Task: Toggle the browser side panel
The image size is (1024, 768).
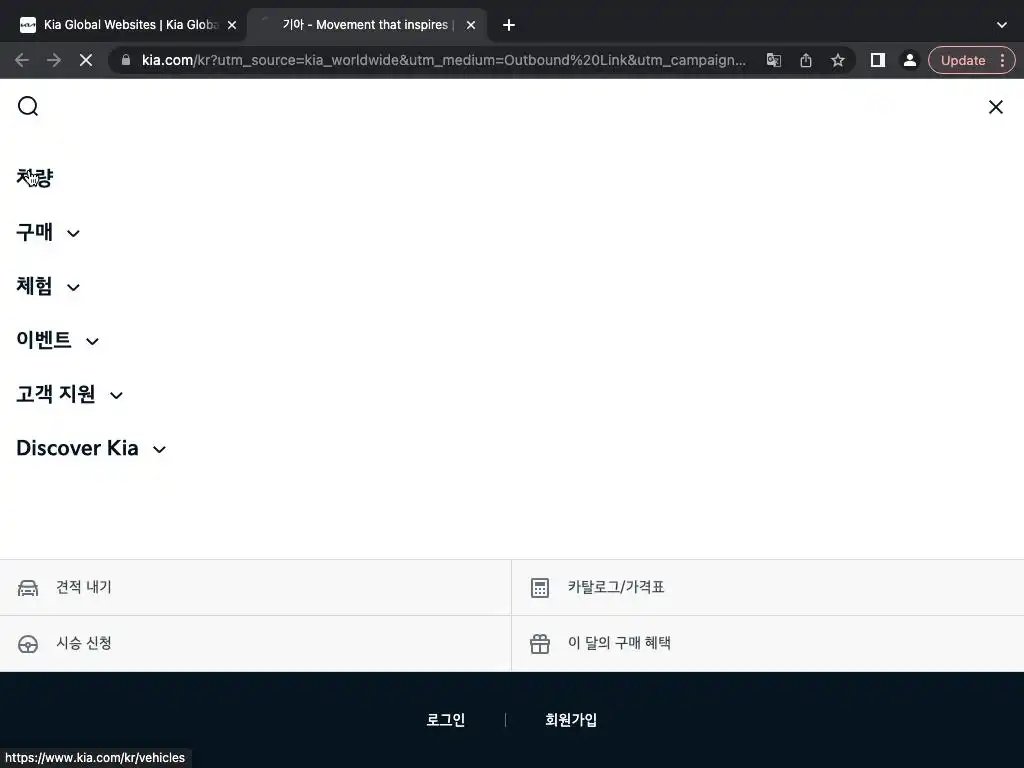Action: (x=878, y=60)
